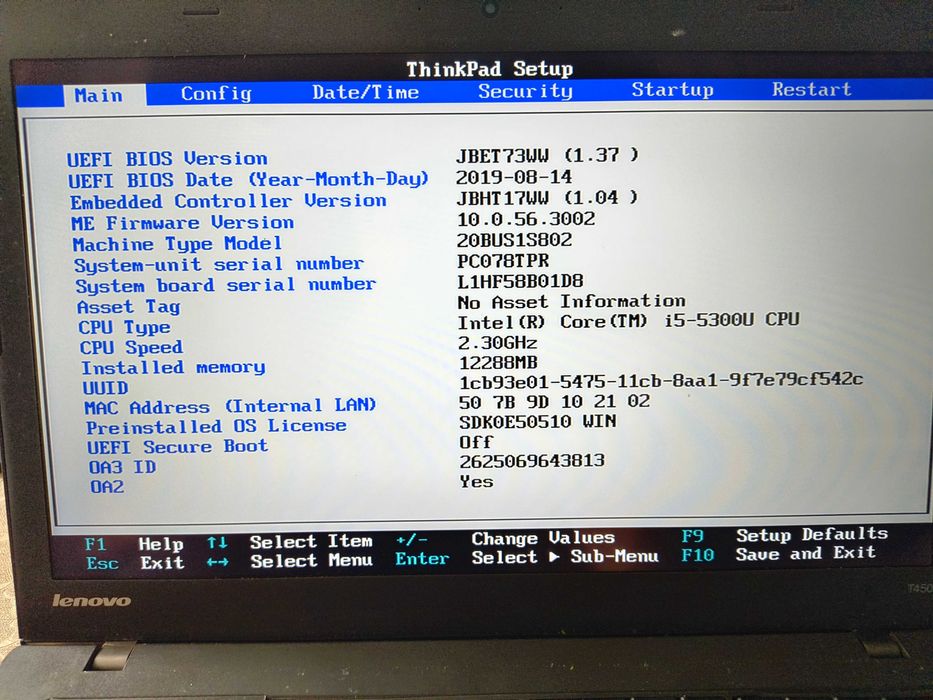Click the UEFI Secure Boot label
This screenshot has width=933, height=700.
pyautogui.click(x=177, y=446)
